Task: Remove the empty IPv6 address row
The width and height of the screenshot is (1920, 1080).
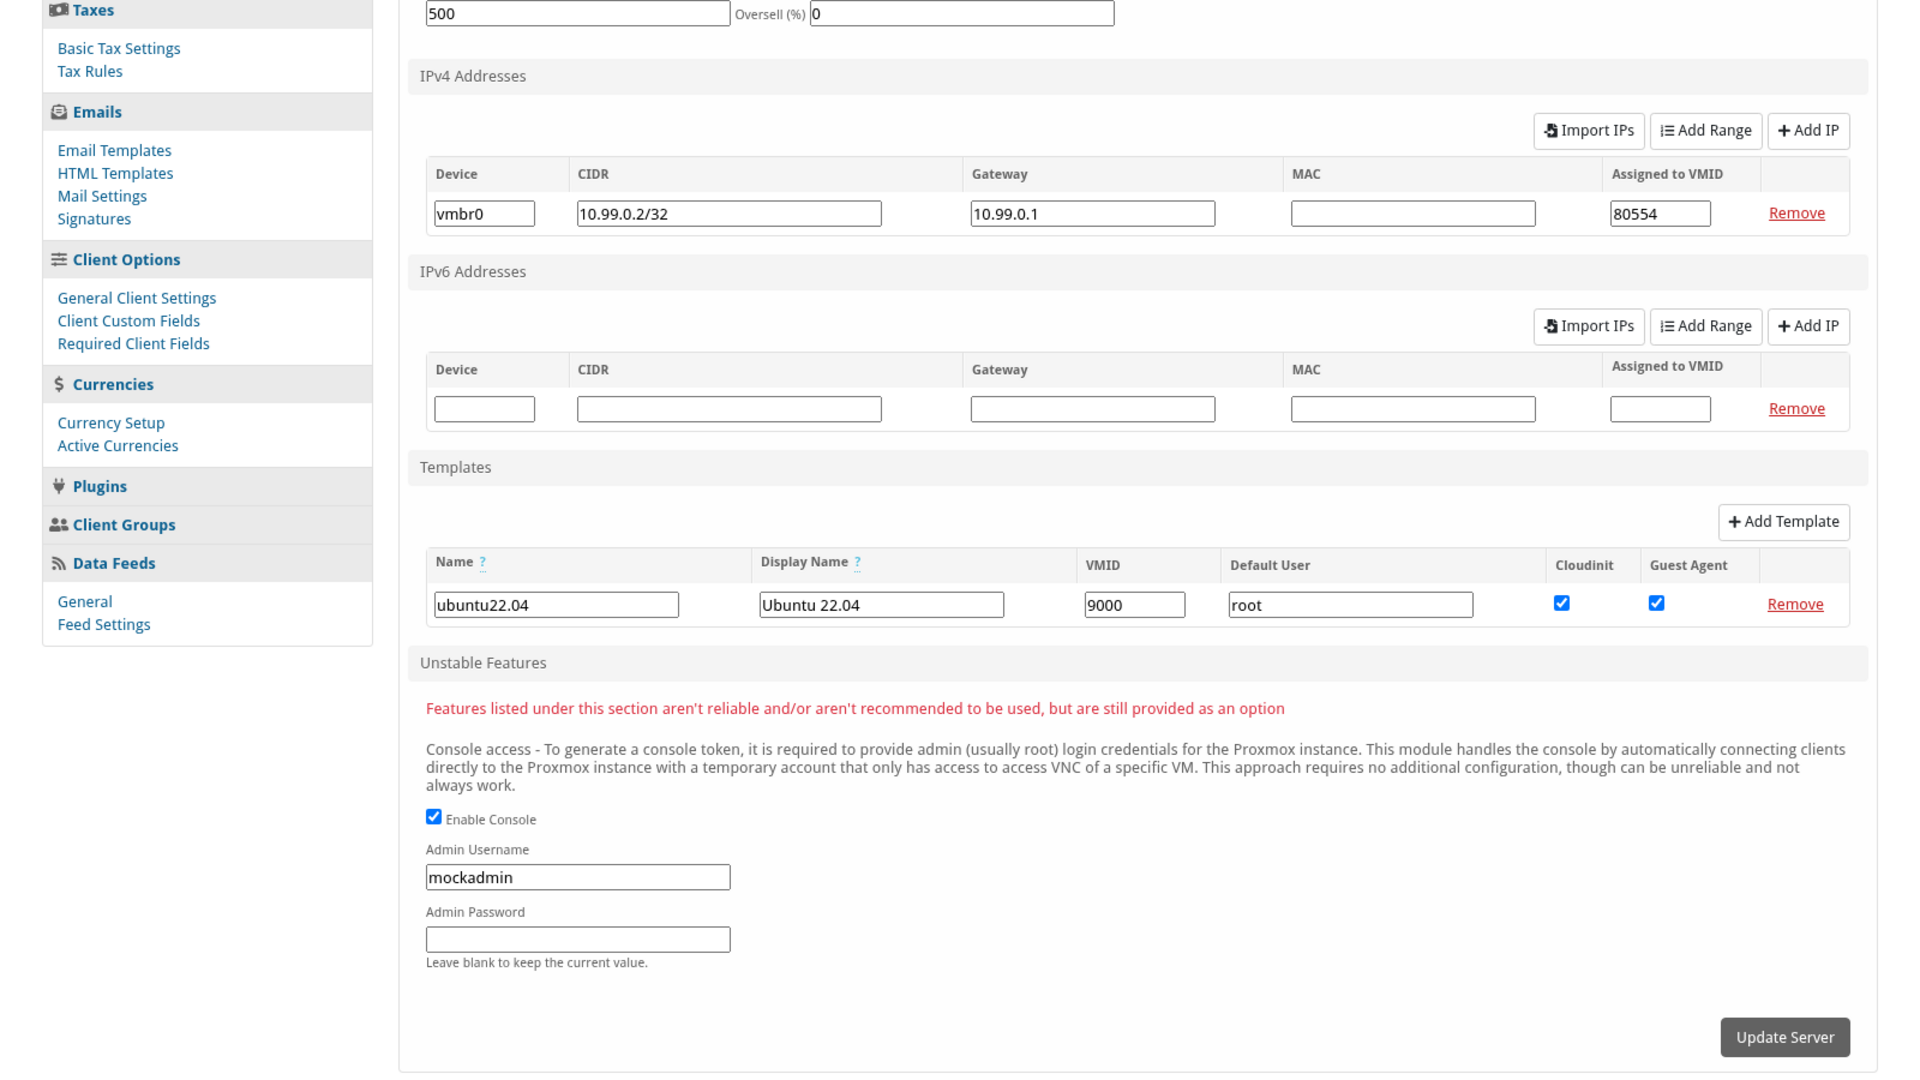Action: pyautogui.click(x=1797, y=409)
